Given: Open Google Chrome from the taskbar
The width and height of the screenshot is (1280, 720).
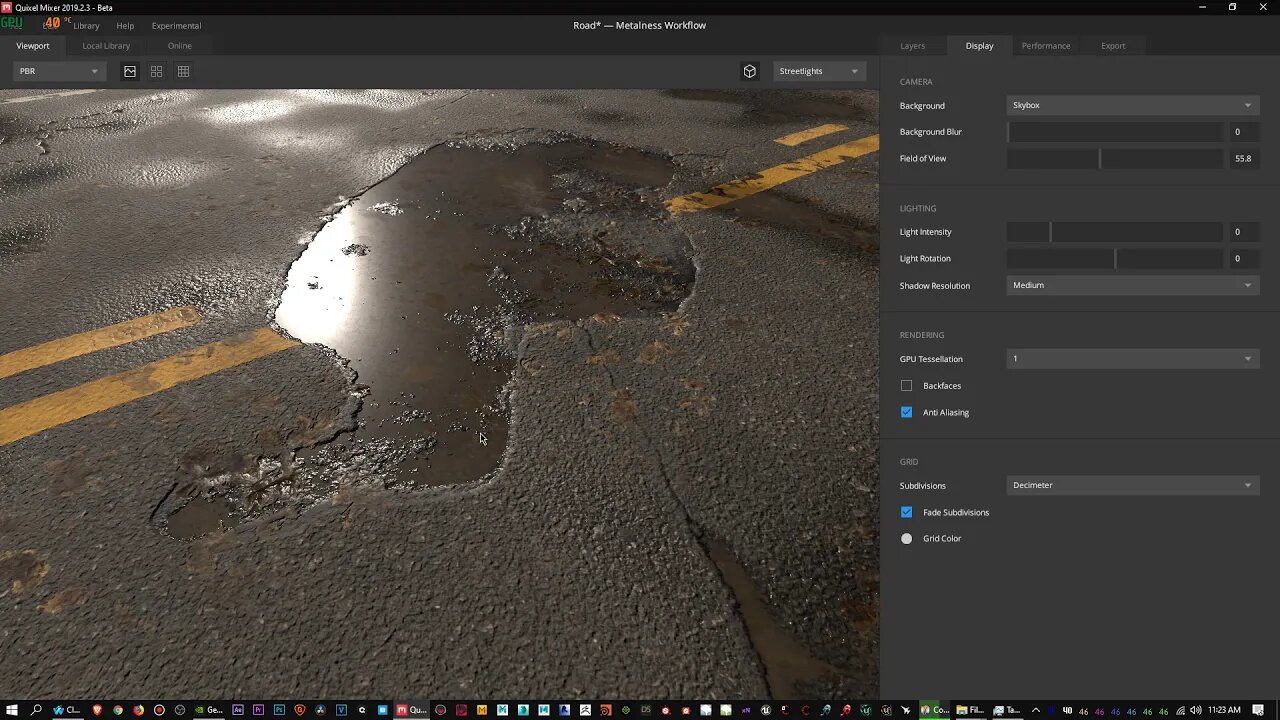Looking at the screenshot, I should pyautogui.click(x=118, y=710).
